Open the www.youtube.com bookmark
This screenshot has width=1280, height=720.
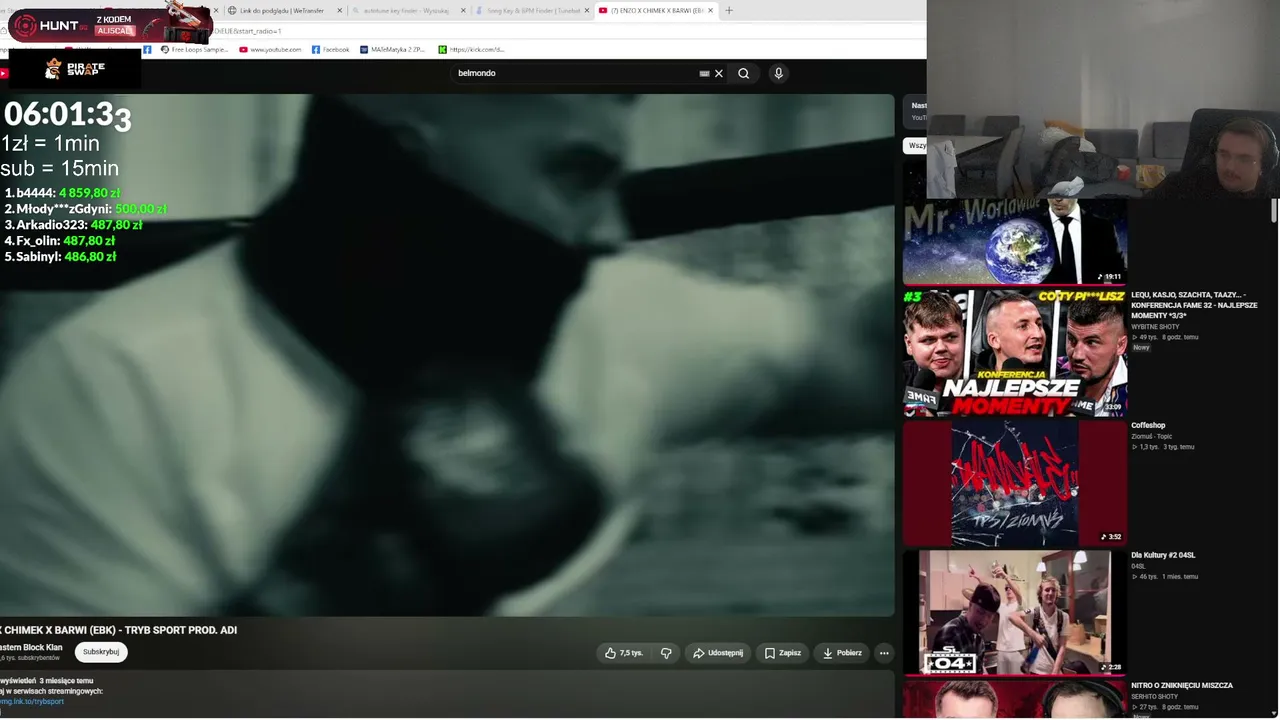coord(270,49)
